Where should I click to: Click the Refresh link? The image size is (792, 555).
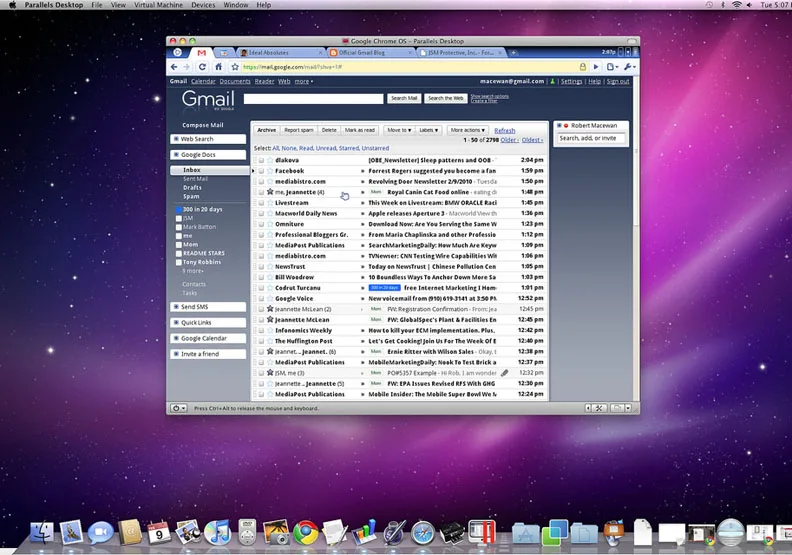(505, 130)
